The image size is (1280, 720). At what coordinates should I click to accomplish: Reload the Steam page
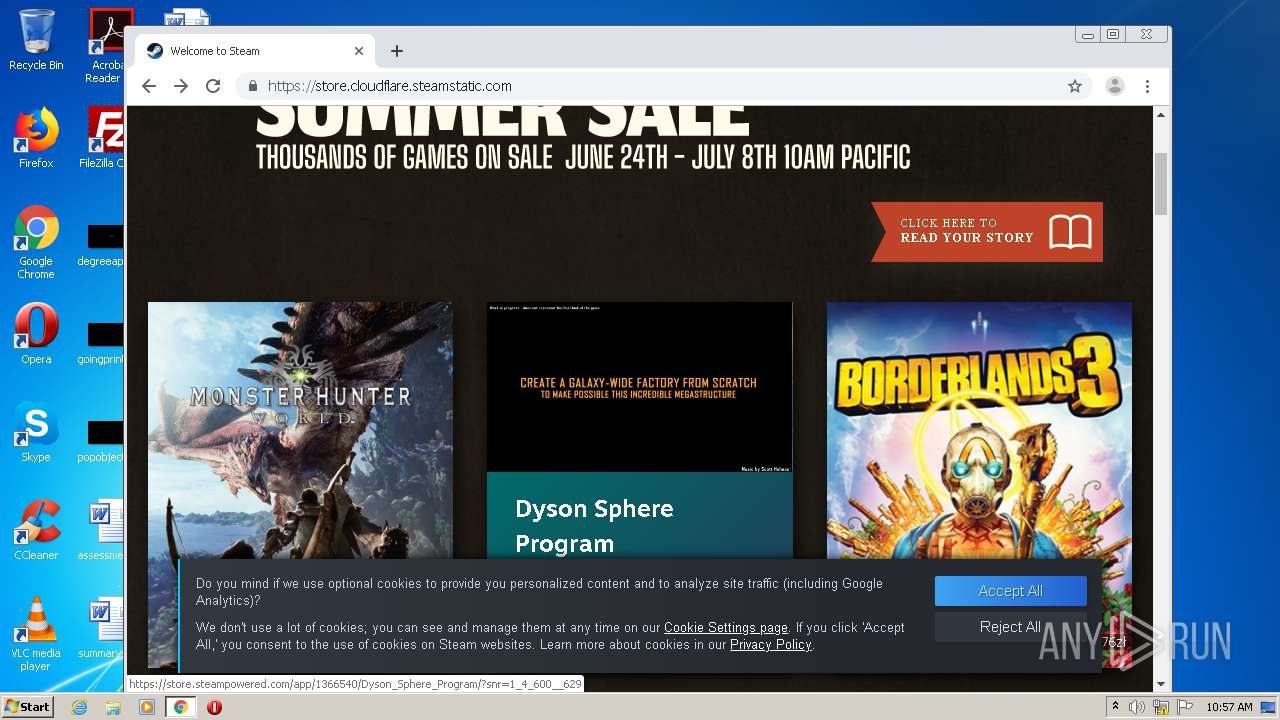[213, 86]
